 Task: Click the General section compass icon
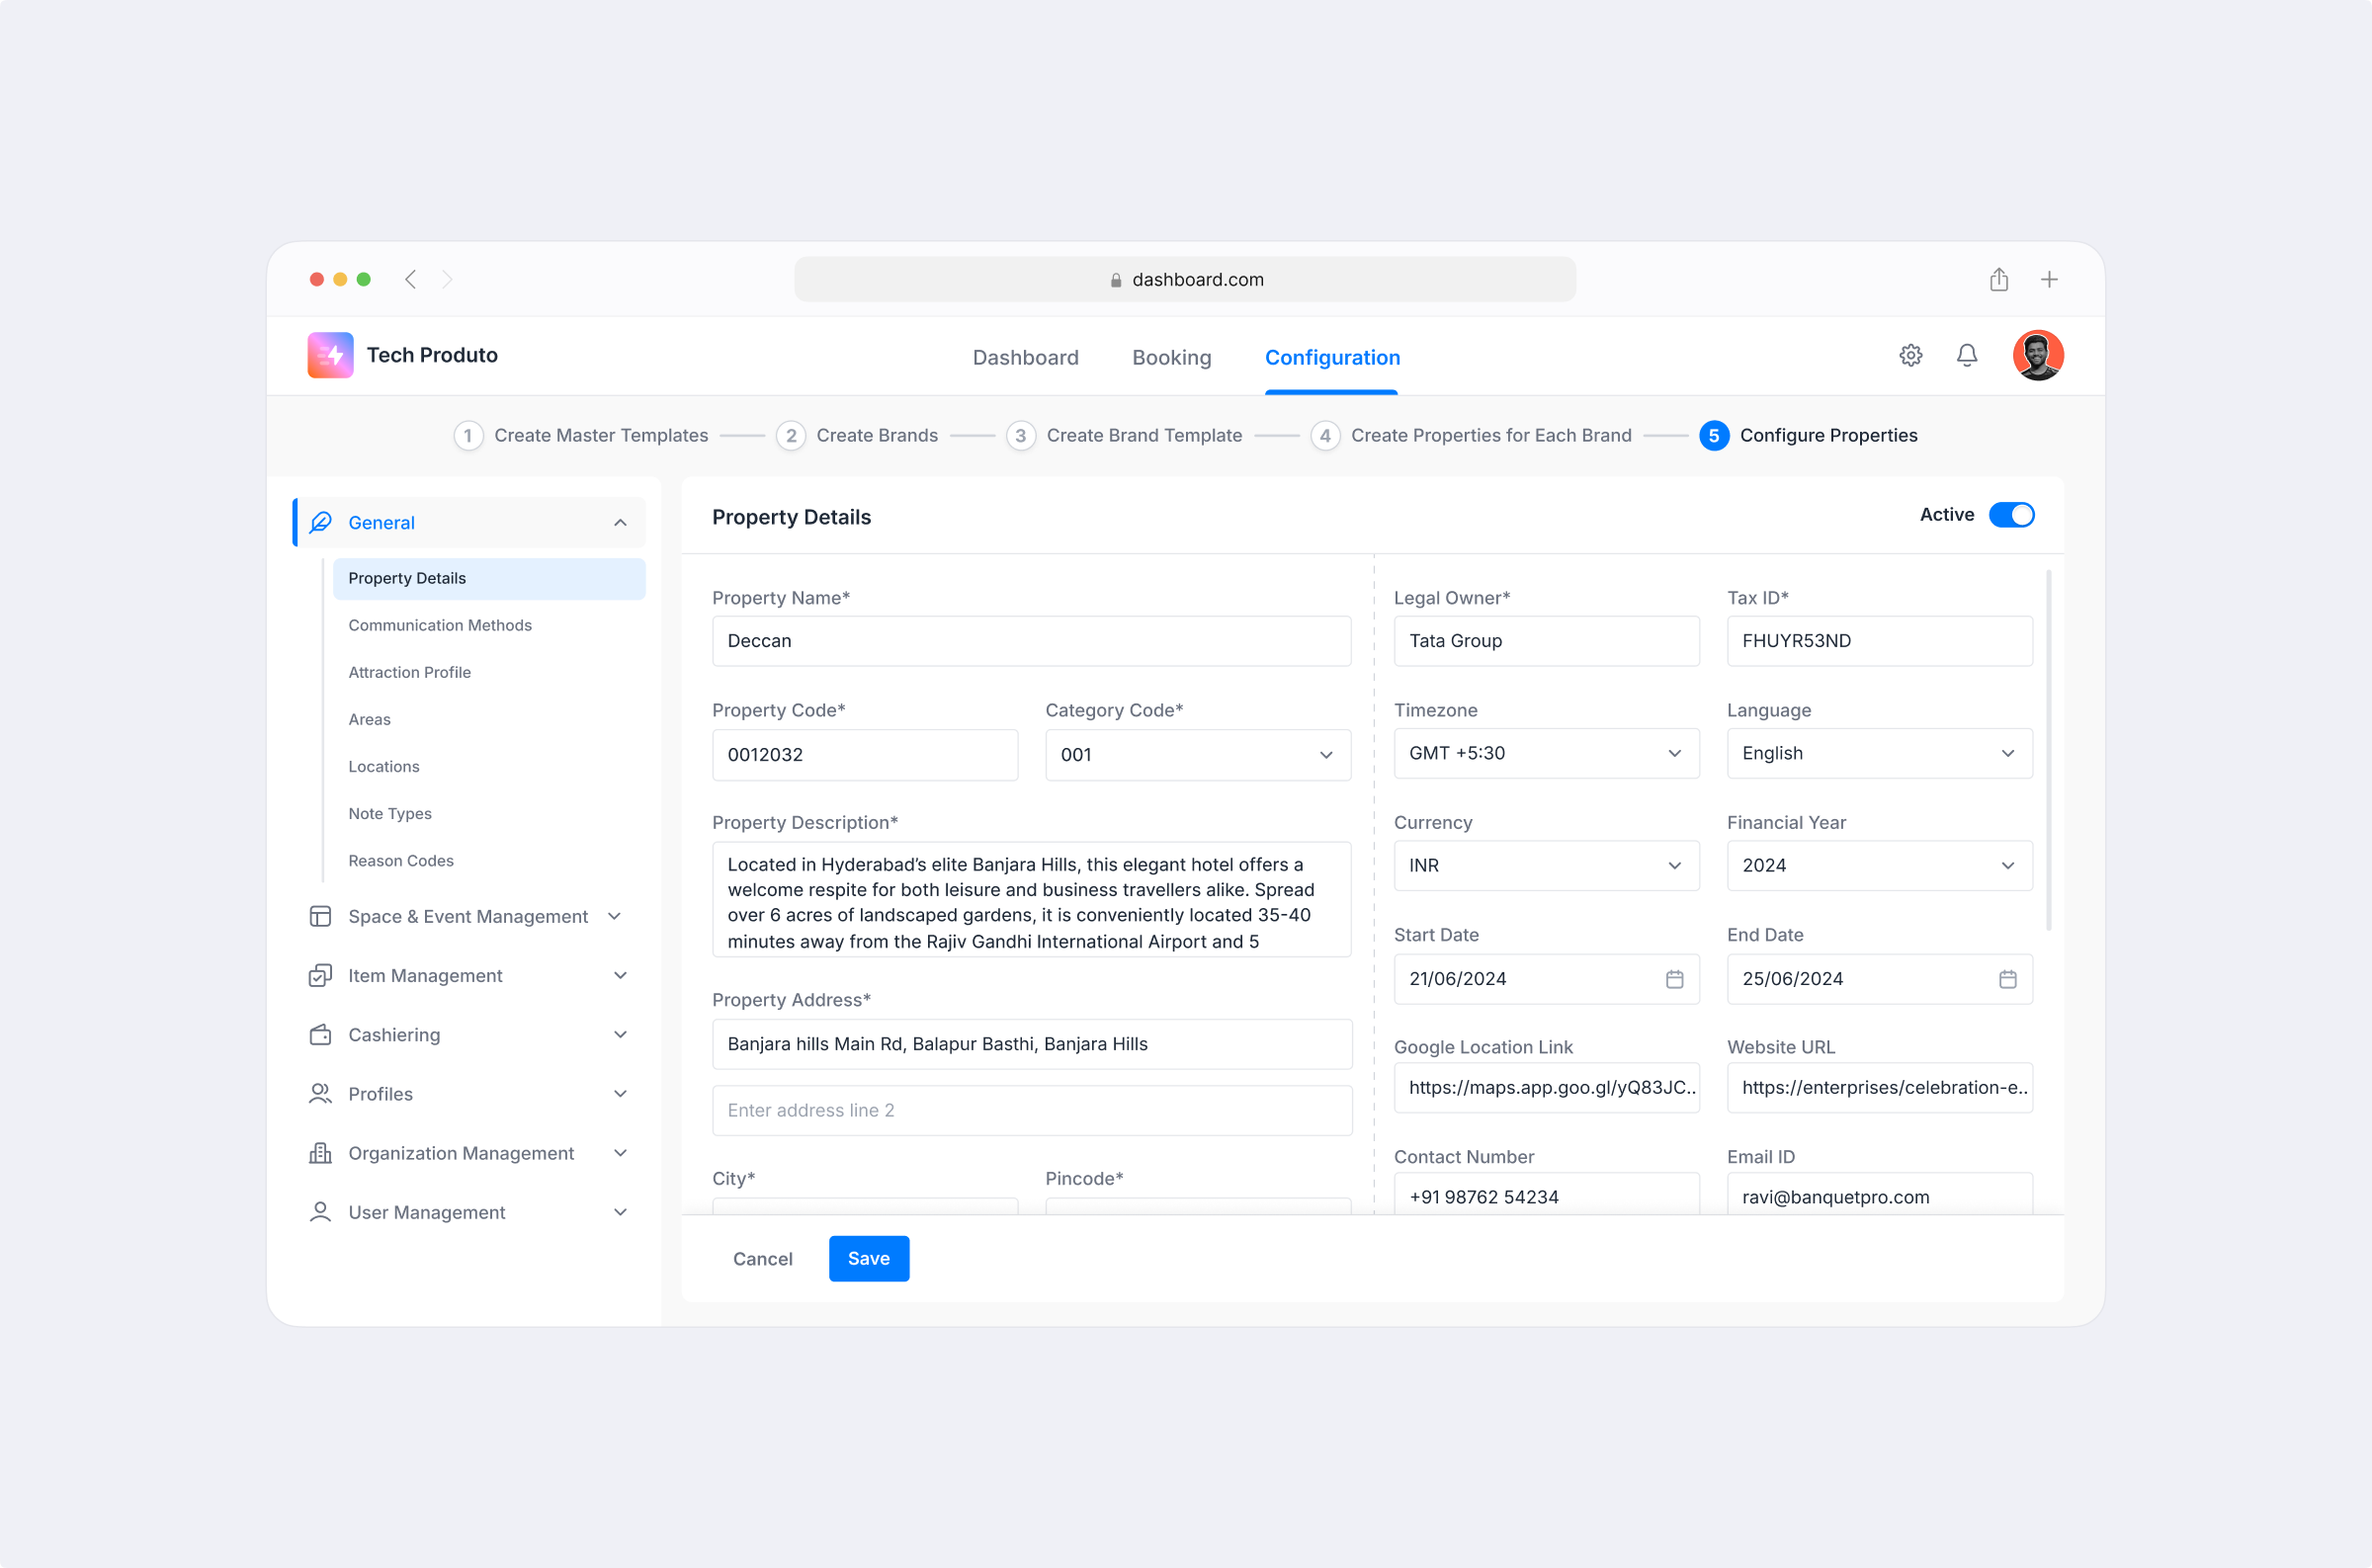pyautogui.click(x=321, y=522)
